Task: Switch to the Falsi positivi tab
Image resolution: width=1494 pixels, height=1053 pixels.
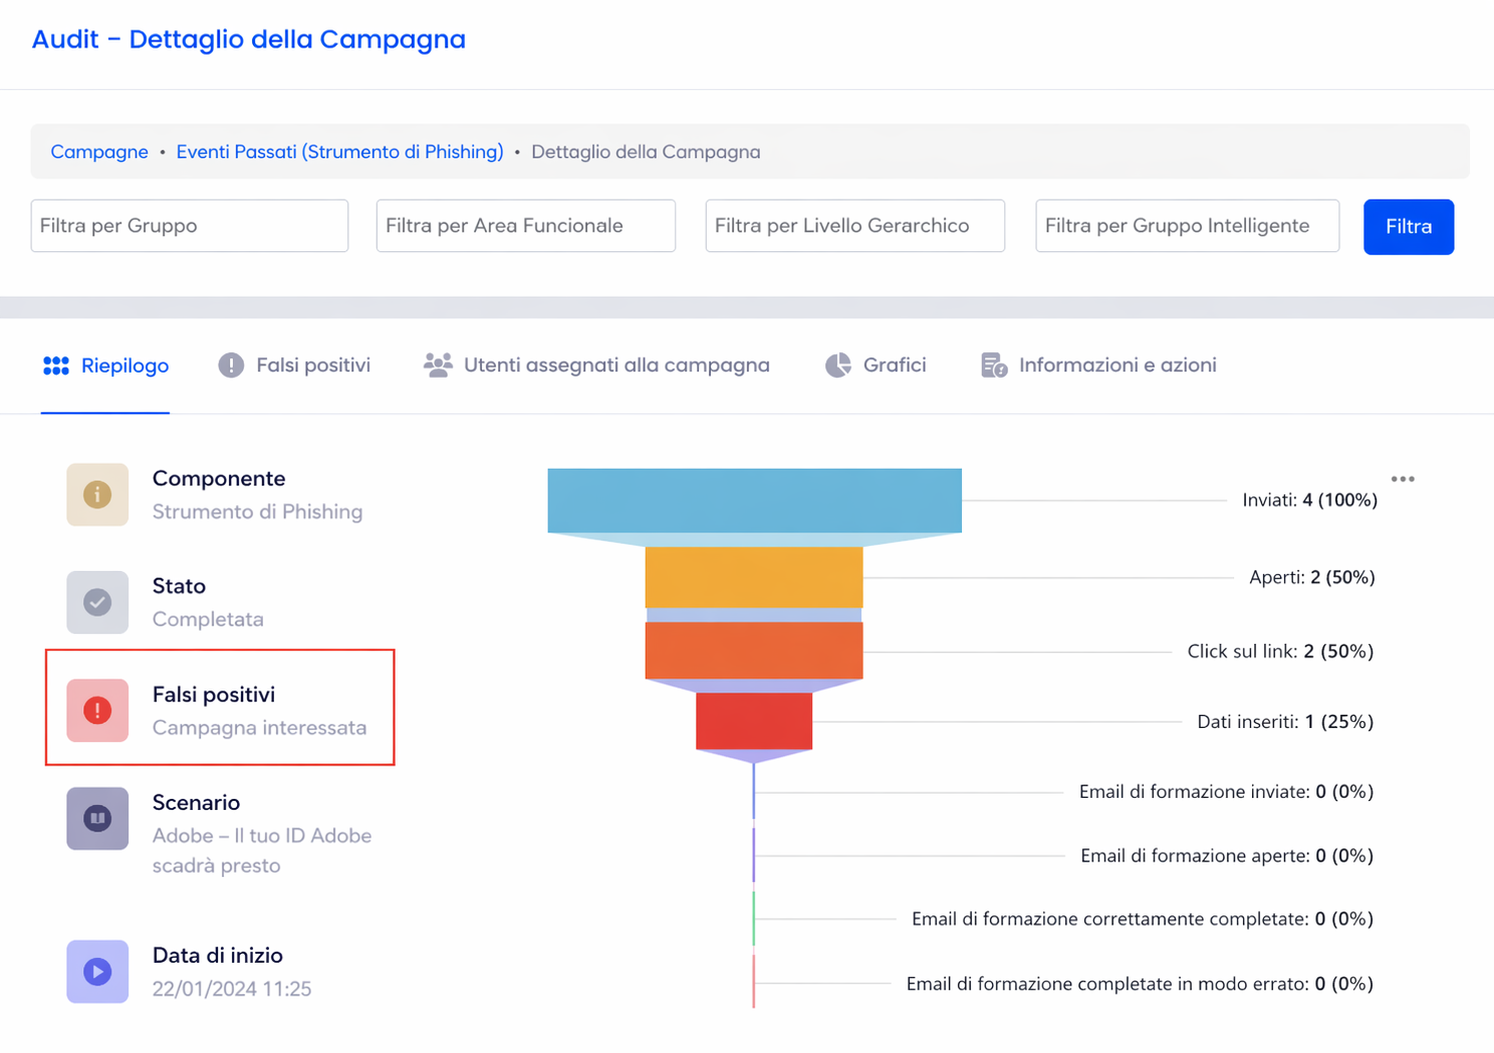Action: 294,365
